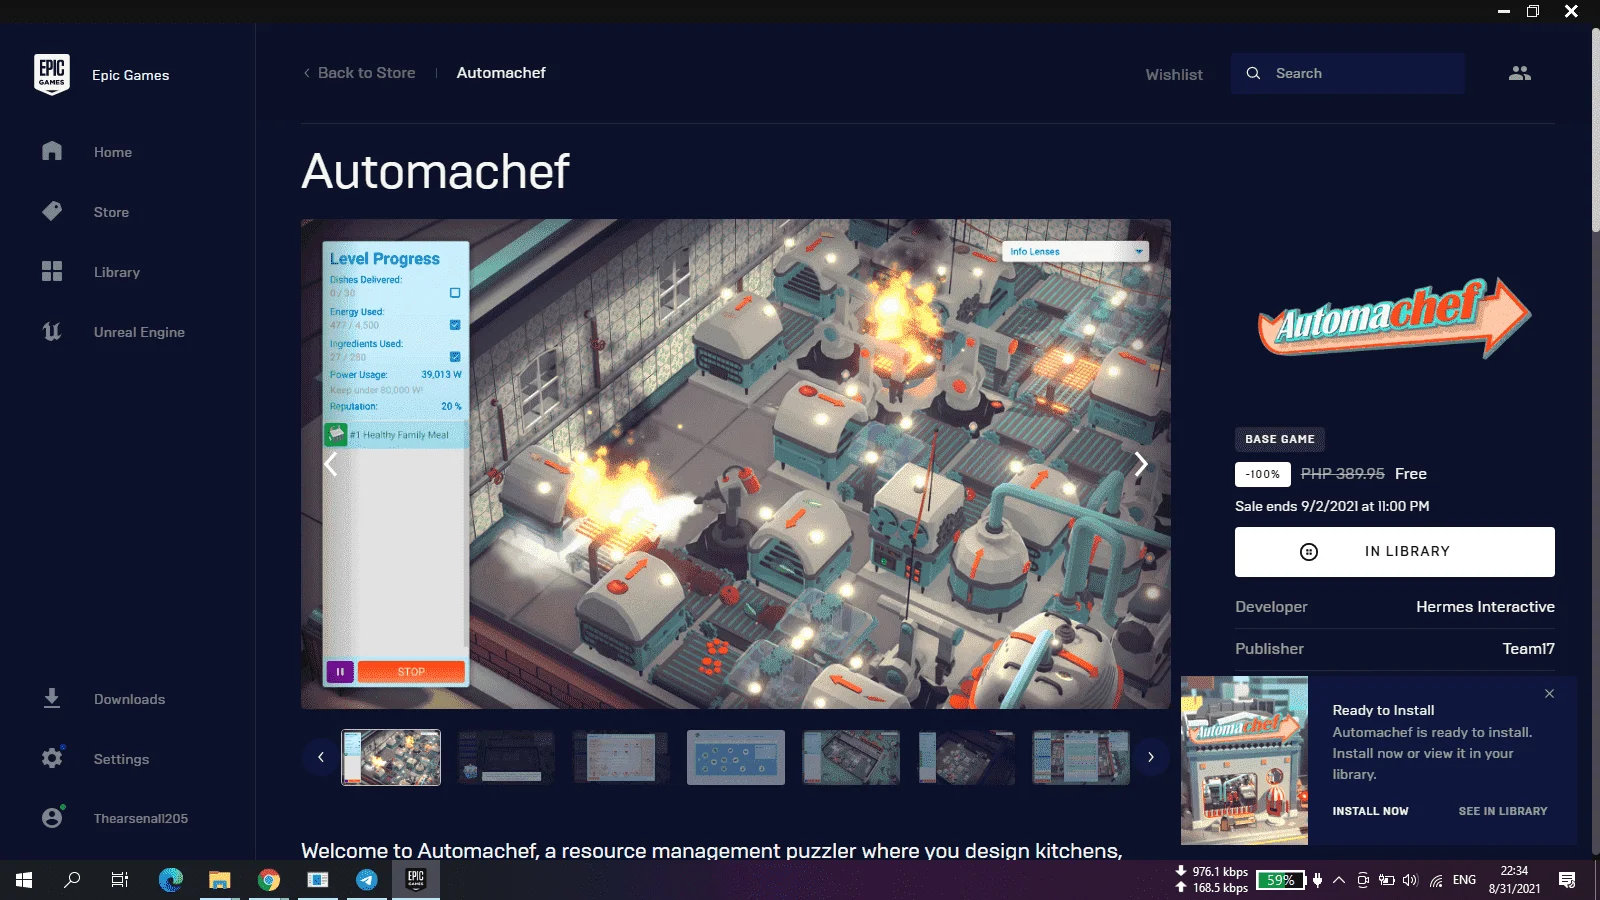Open the Unreal Engine icon
Screen dimensions: 1600x900
pyautogui.click(x=52, y=331)
